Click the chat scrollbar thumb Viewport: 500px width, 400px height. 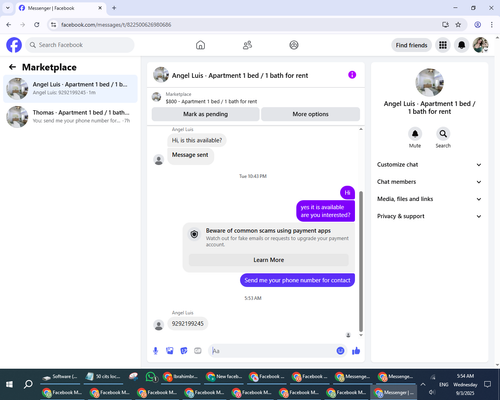361,261
